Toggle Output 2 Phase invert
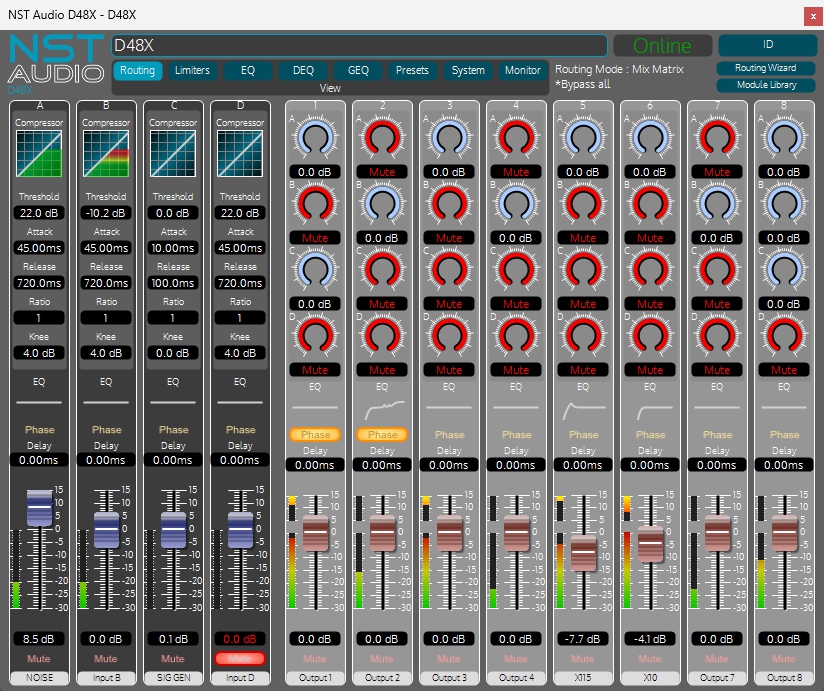This screenshot has width=824, height=691. 382,435
